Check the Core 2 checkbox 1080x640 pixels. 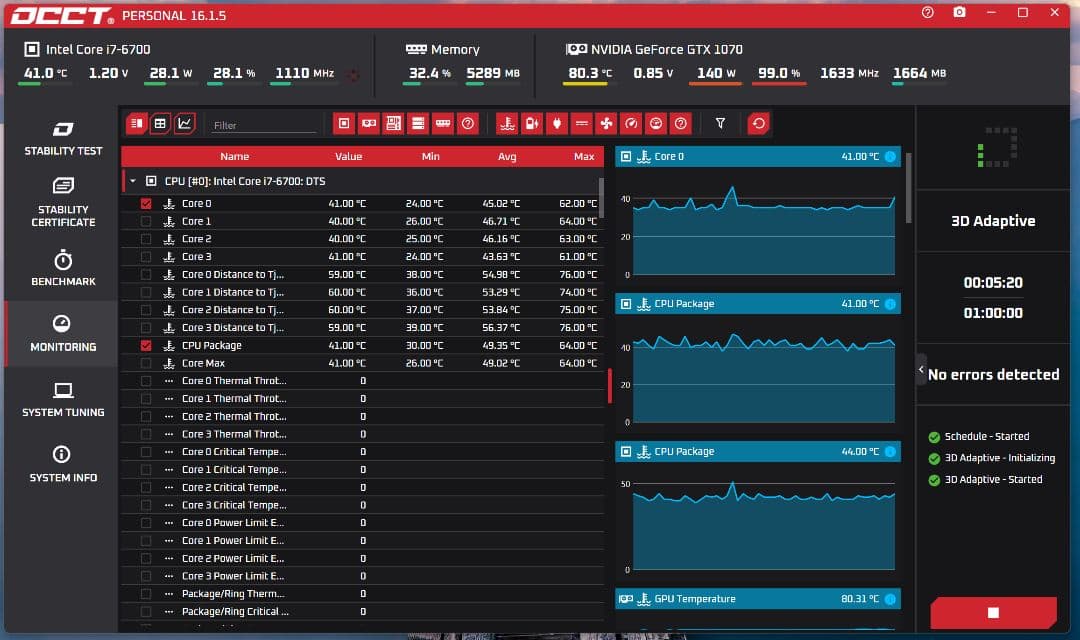[x=146, y=239]
